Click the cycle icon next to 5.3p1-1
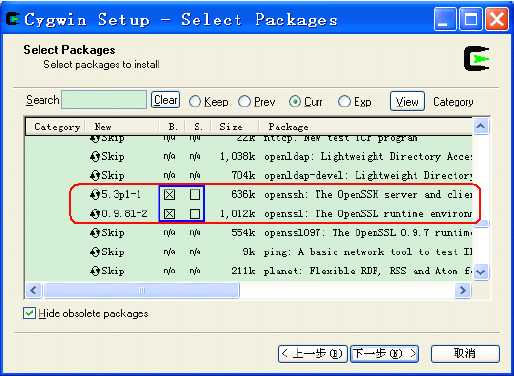Image resolution: width=514 pixels, height=376 pixels. pos(95,195)
